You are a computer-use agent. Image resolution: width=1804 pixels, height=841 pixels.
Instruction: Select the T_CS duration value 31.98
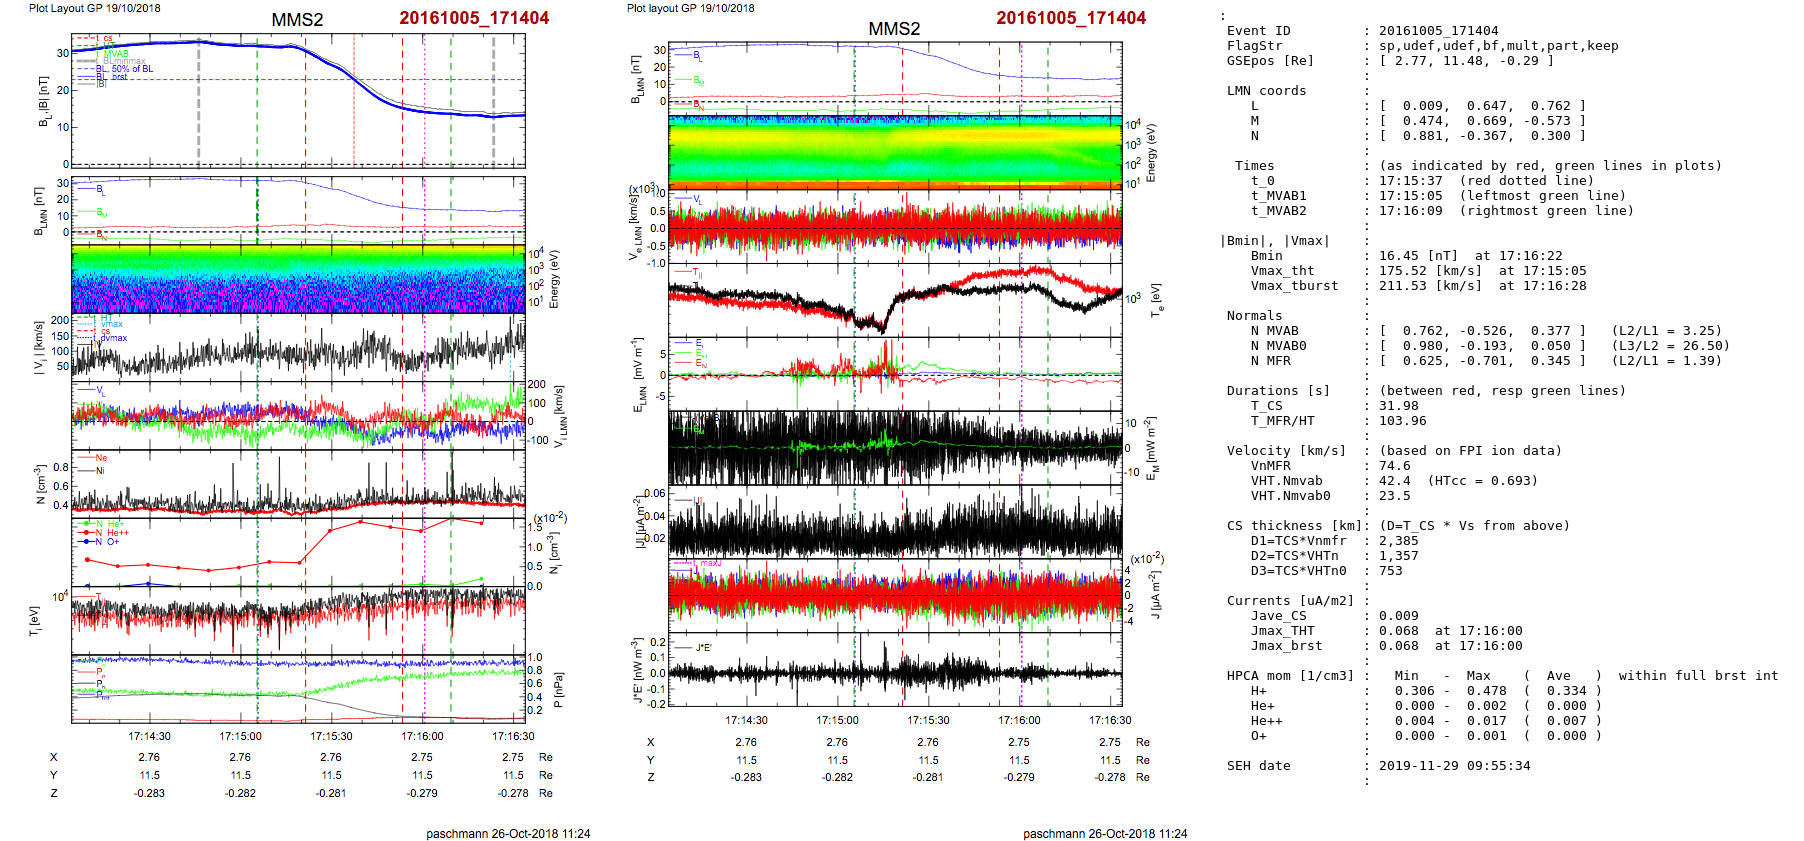1398,406
